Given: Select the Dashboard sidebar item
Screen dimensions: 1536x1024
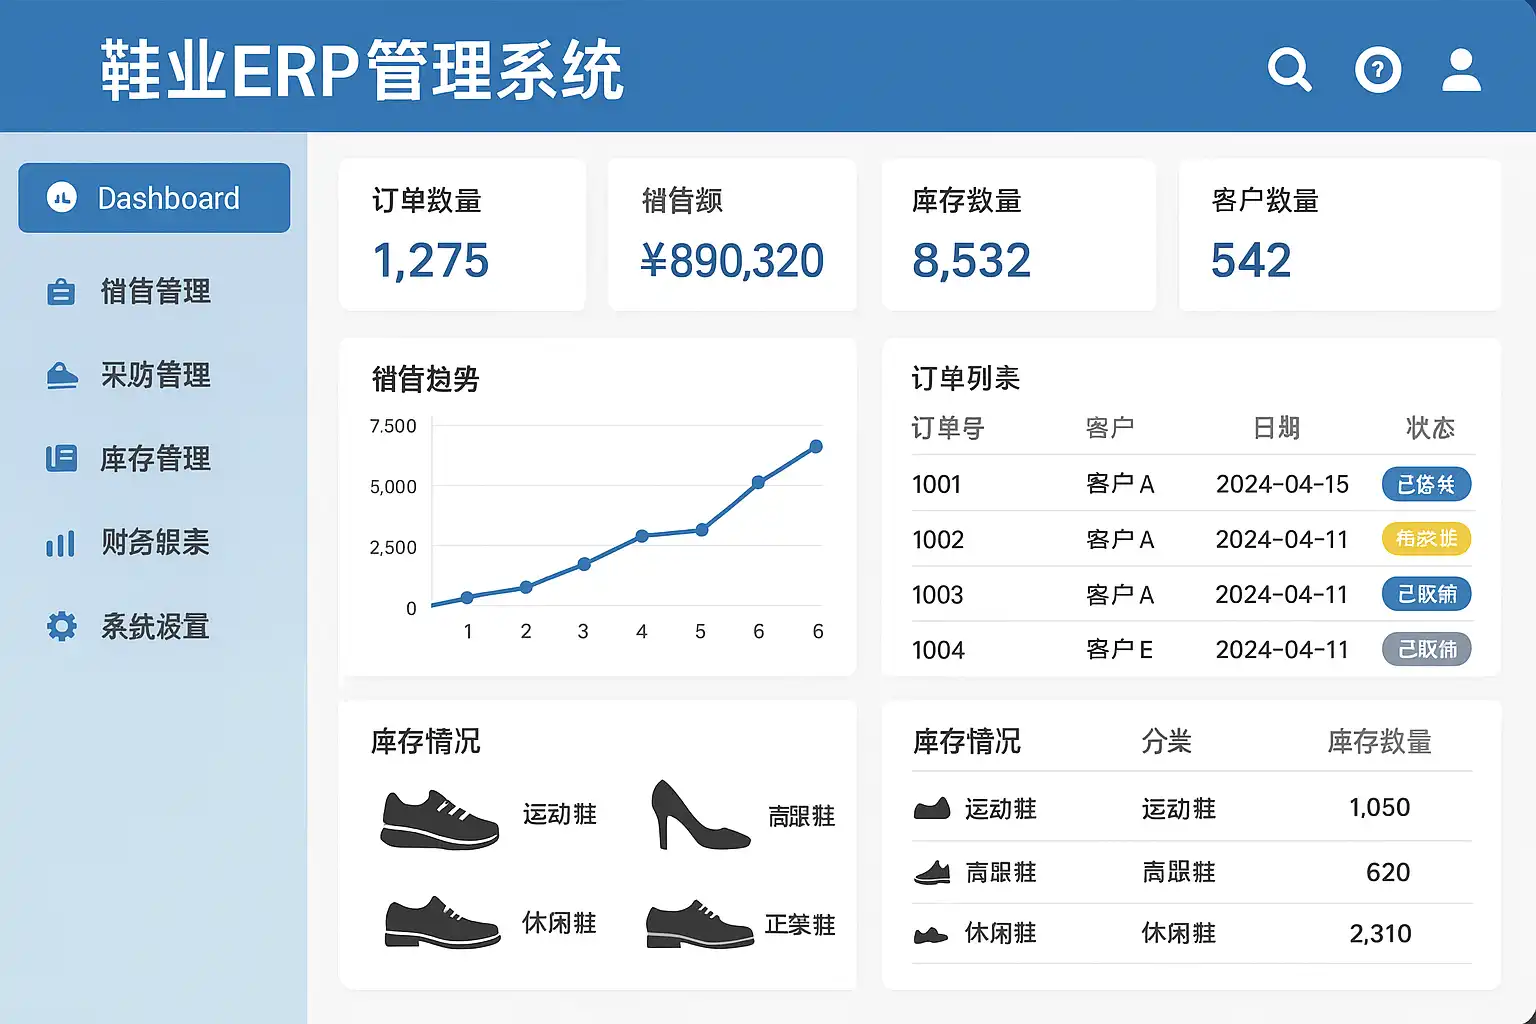Looking at the screenshot, I should (154, 198).
